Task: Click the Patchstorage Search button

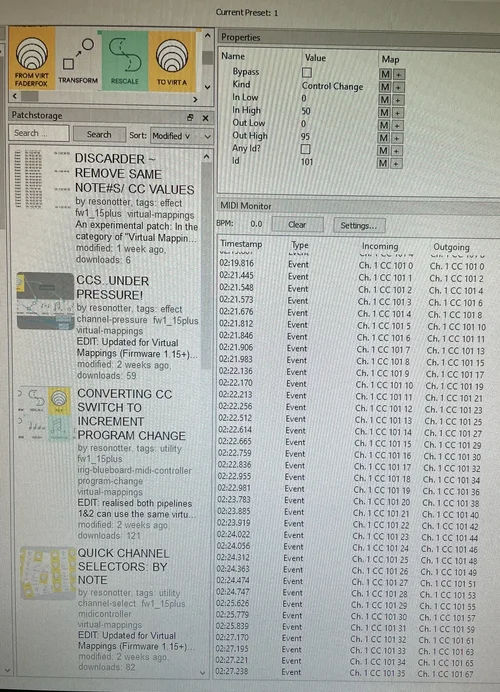Action: pyautogui.click(x=99, y=135)
